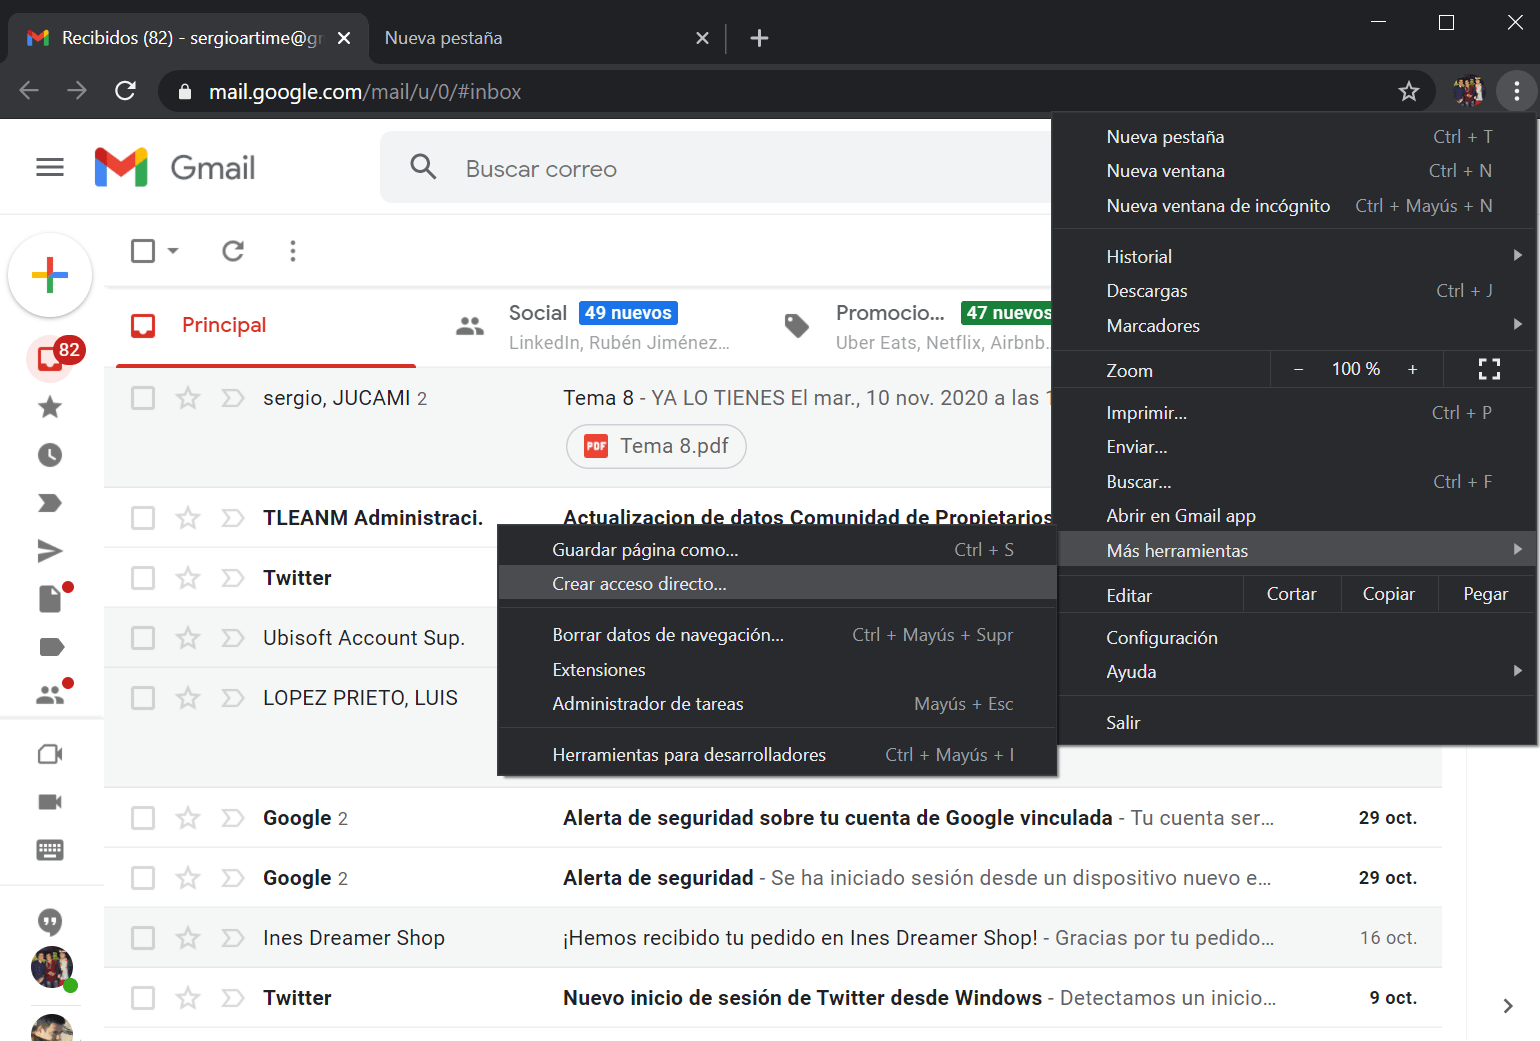Open Drafts sidebar icon
The height and width of the screenshot is (1041, 1540).
click(50, 599)
